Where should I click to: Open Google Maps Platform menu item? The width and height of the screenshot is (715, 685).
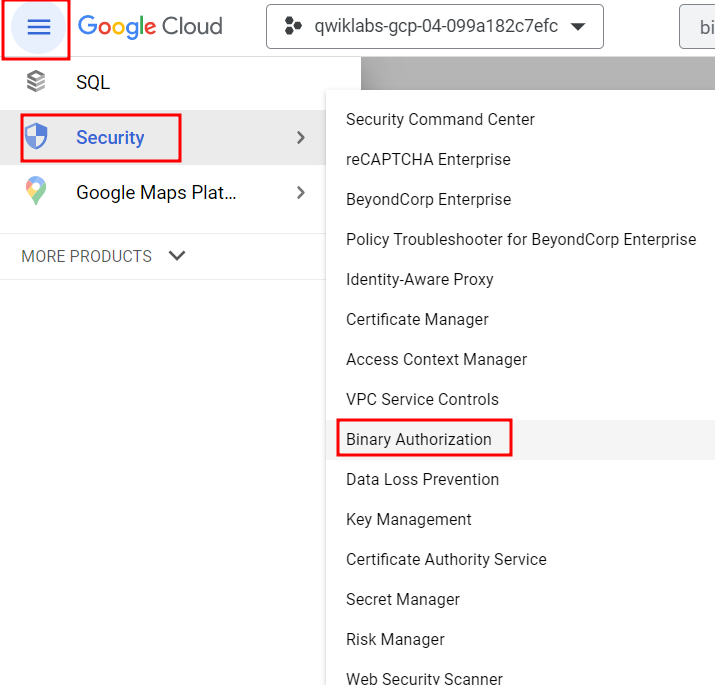(x=163, y=192)
